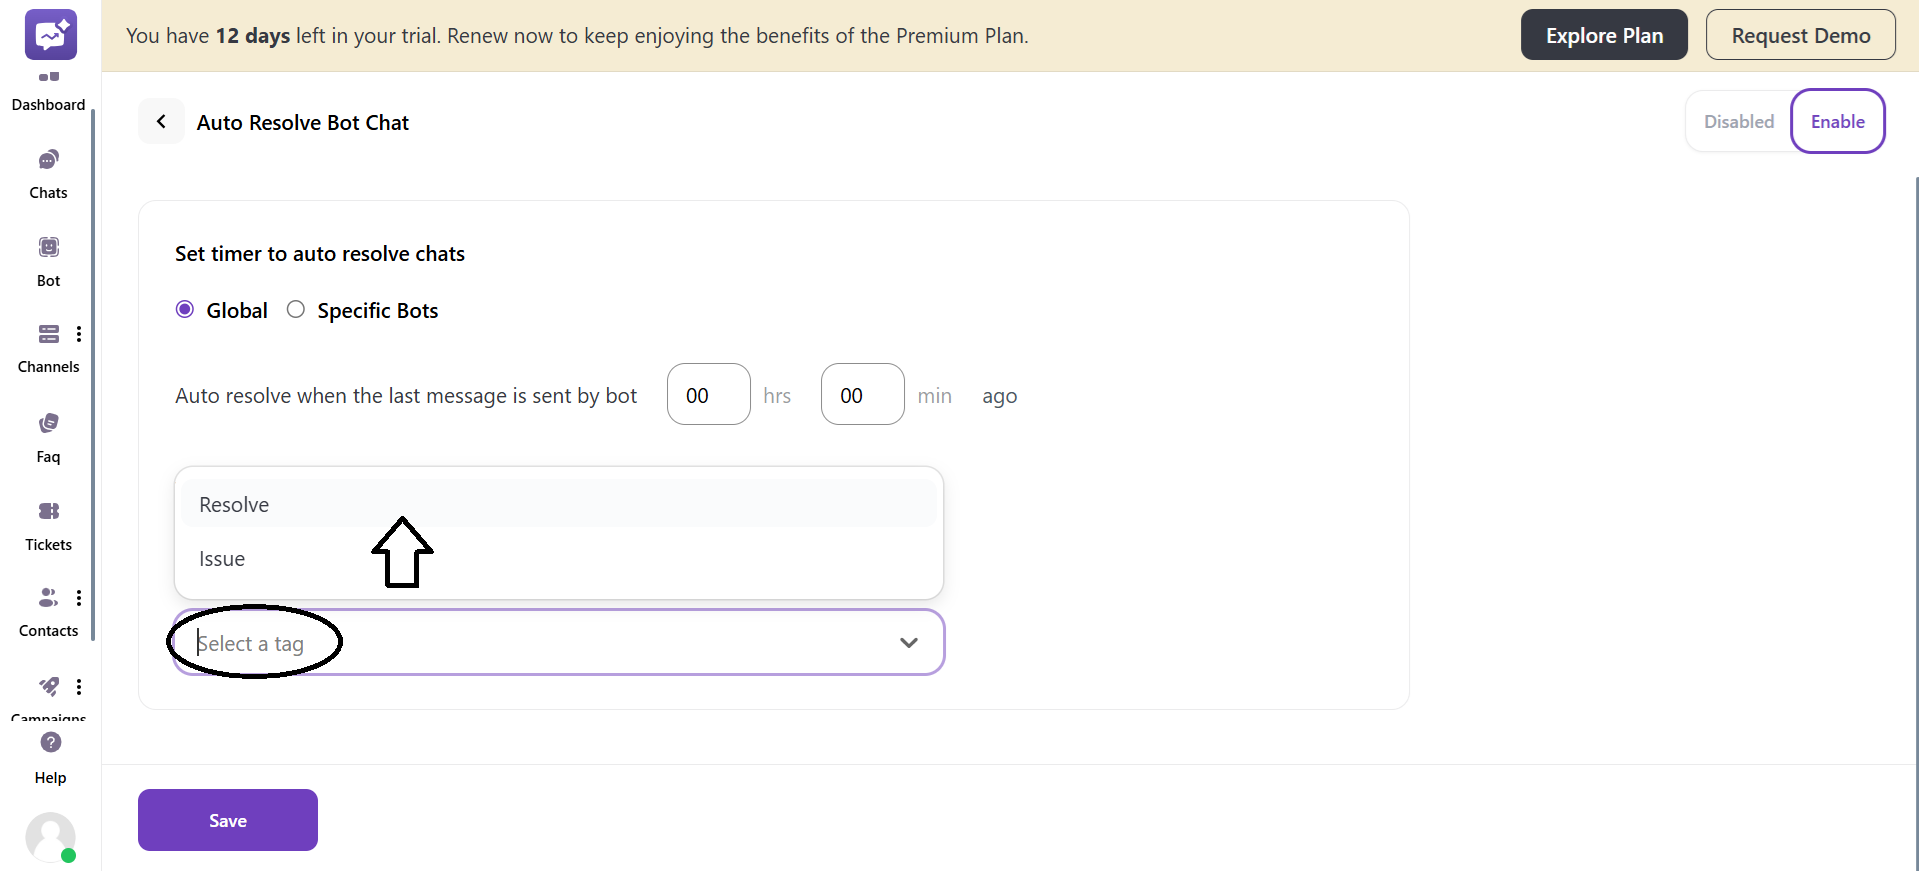This screenshot has width=1919, height=876.
Task: Select the Specific Bots radio button
Action: coord(294,309)
